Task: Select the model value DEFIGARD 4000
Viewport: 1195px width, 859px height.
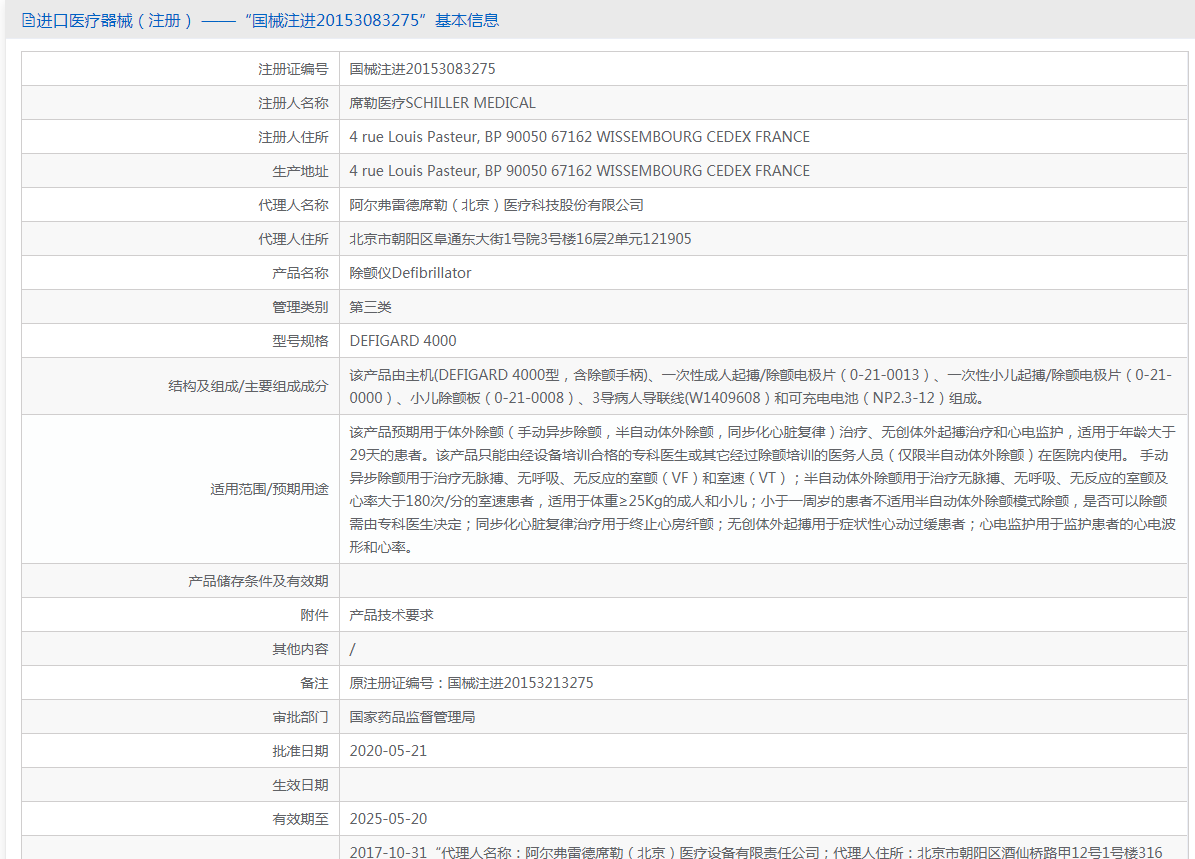Action: [403, 341]
